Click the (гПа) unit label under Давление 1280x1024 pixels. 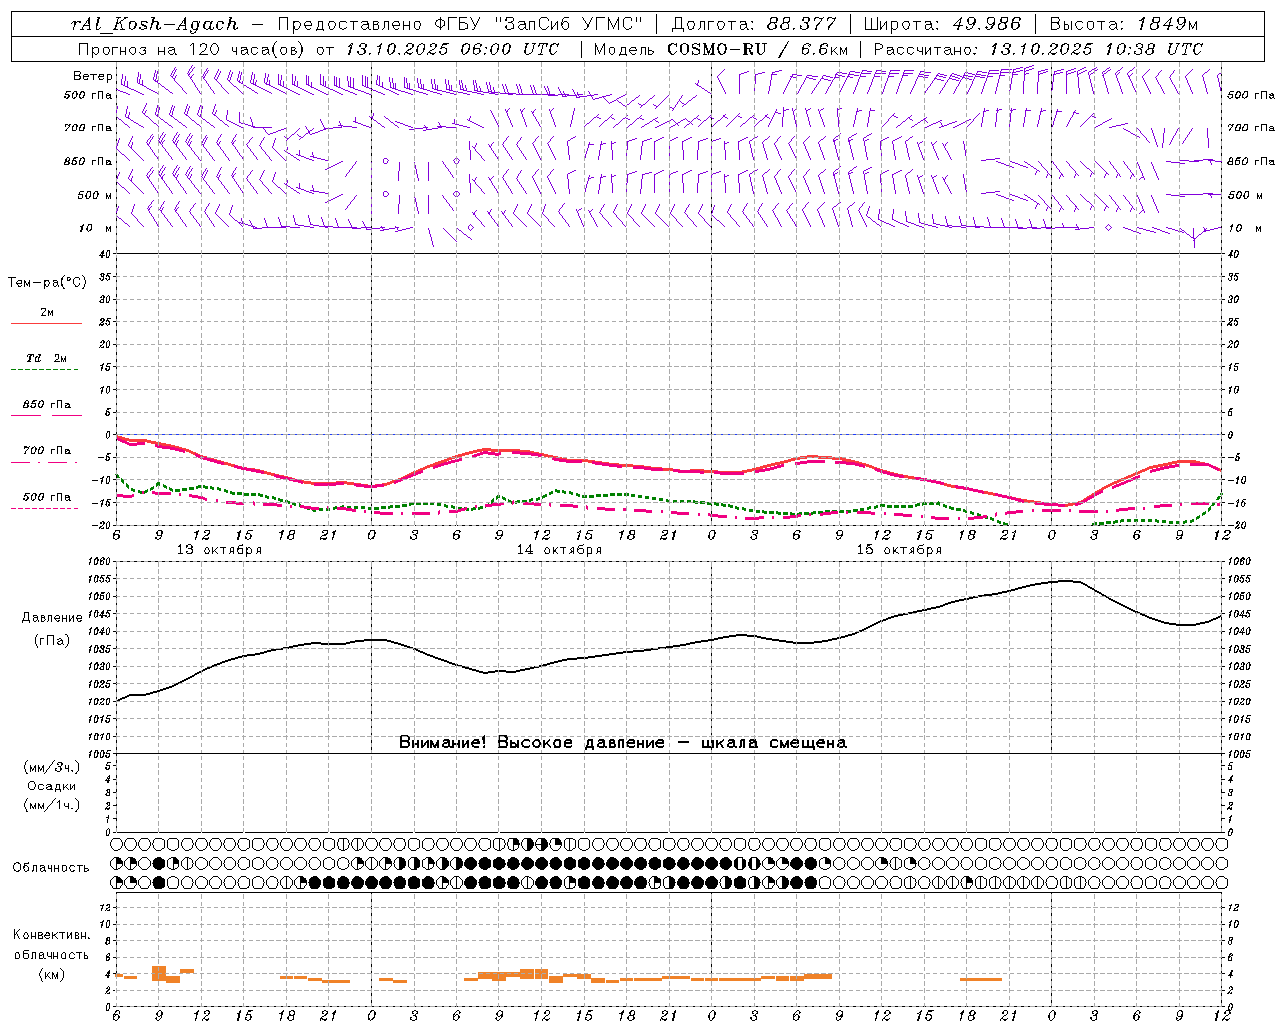point(52,640)
